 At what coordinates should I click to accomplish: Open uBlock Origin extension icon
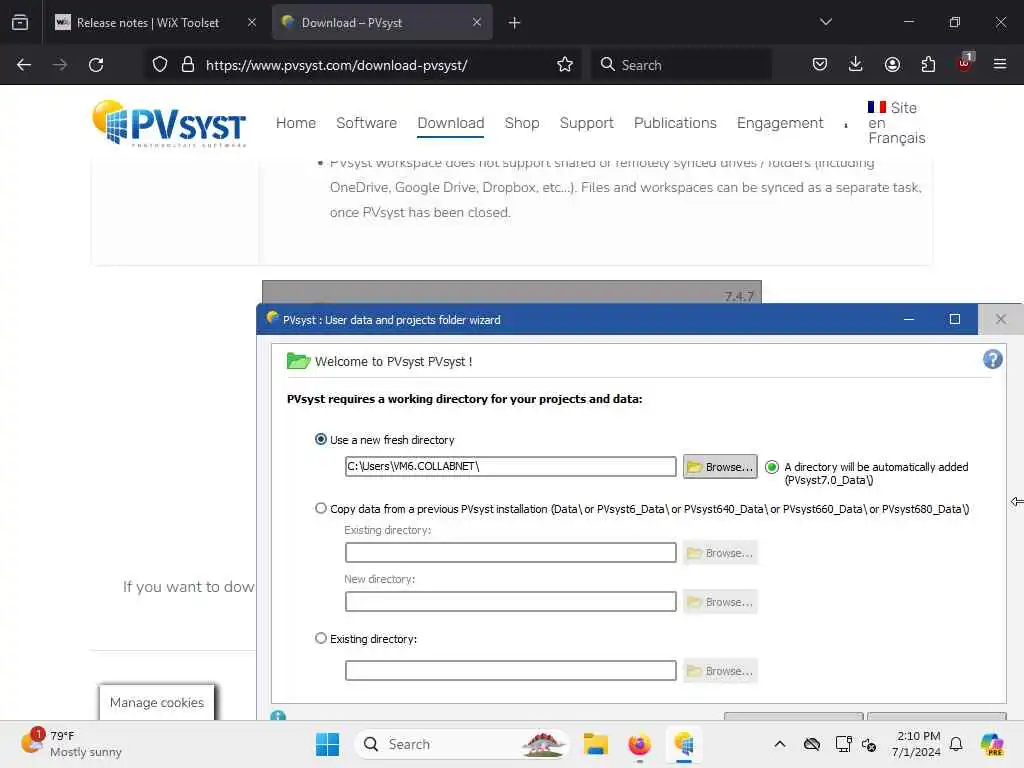click(965, 63)
